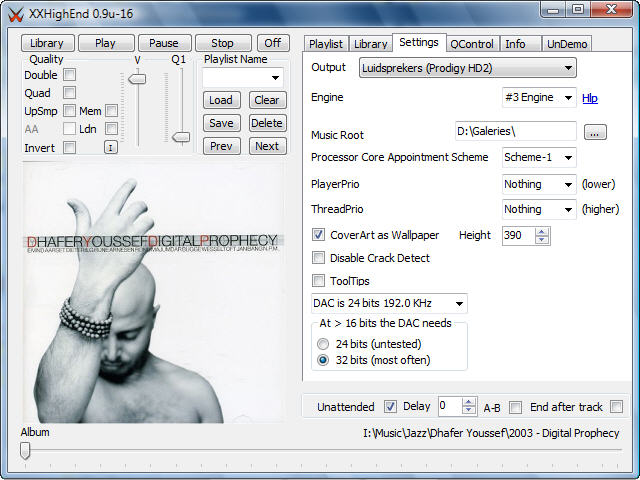
Task: Select the 24 bits (untested) radio option
Action: click(x=323, y=344)
